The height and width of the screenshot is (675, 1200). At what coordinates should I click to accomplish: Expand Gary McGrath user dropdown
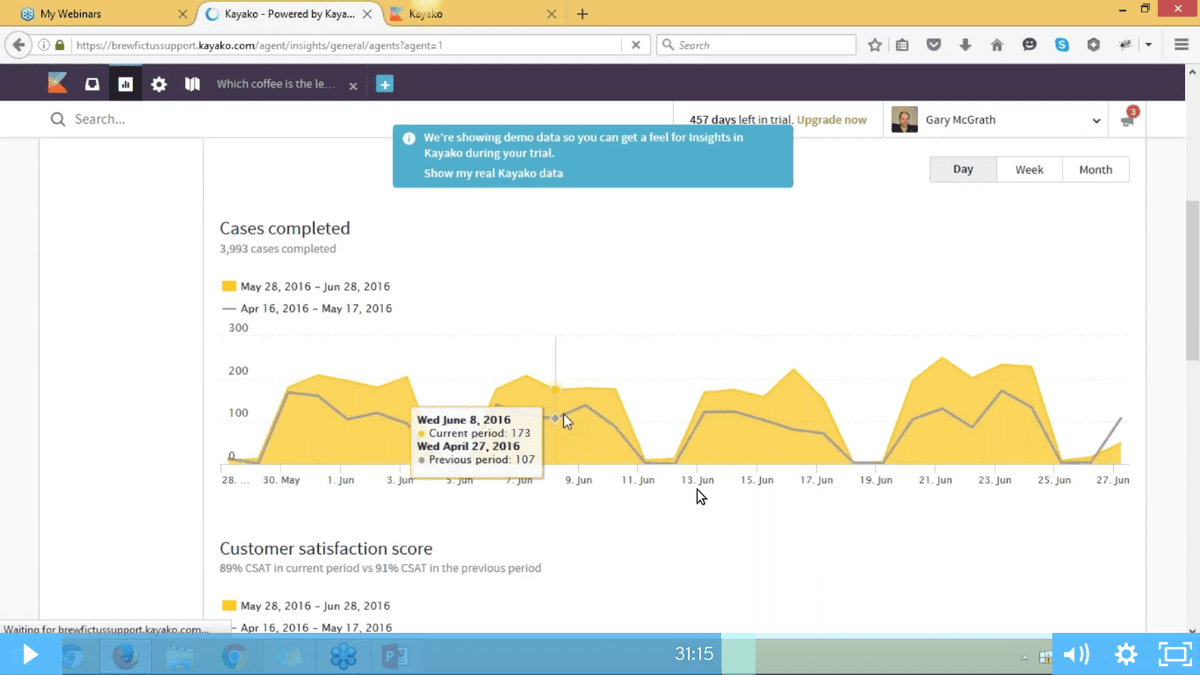tap(1096, 121)
